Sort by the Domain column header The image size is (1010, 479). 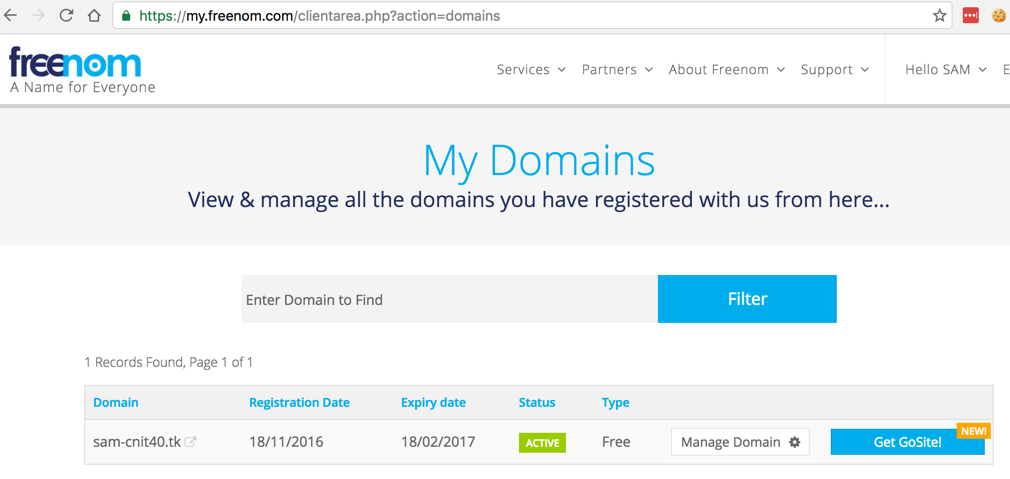coord(116,403)
